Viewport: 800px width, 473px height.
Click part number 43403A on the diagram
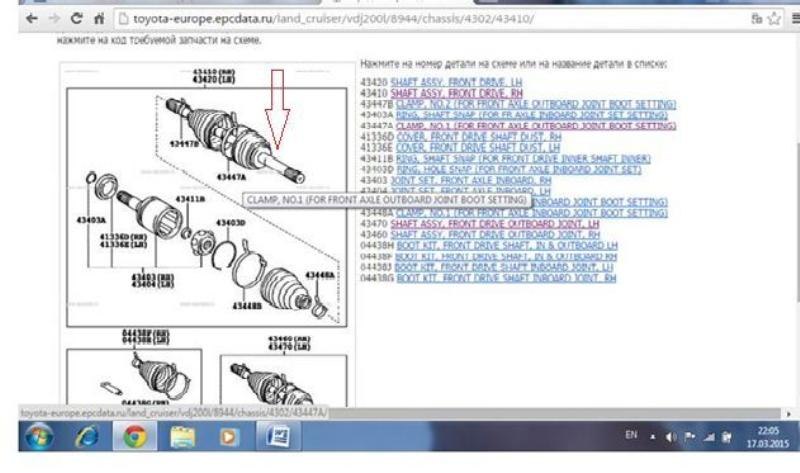tap(91, 220)
